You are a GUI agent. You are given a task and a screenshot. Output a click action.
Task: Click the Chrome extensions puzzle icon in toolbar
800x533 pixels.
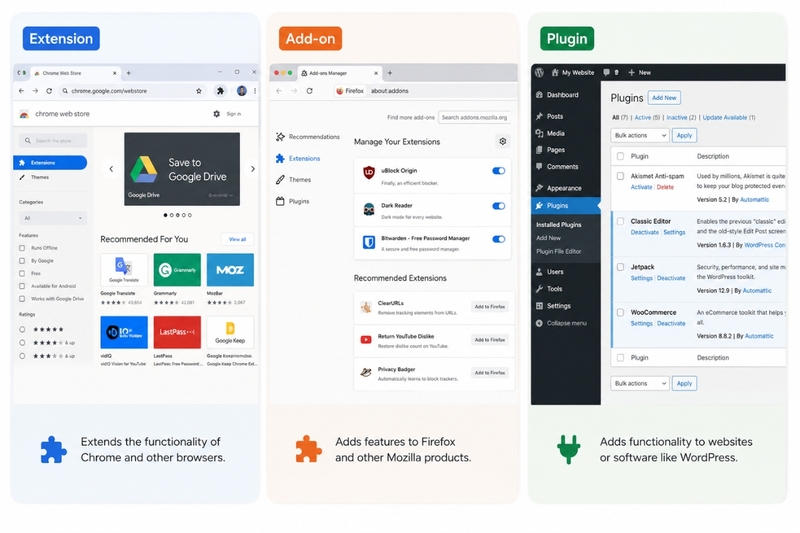click(220, 91)
